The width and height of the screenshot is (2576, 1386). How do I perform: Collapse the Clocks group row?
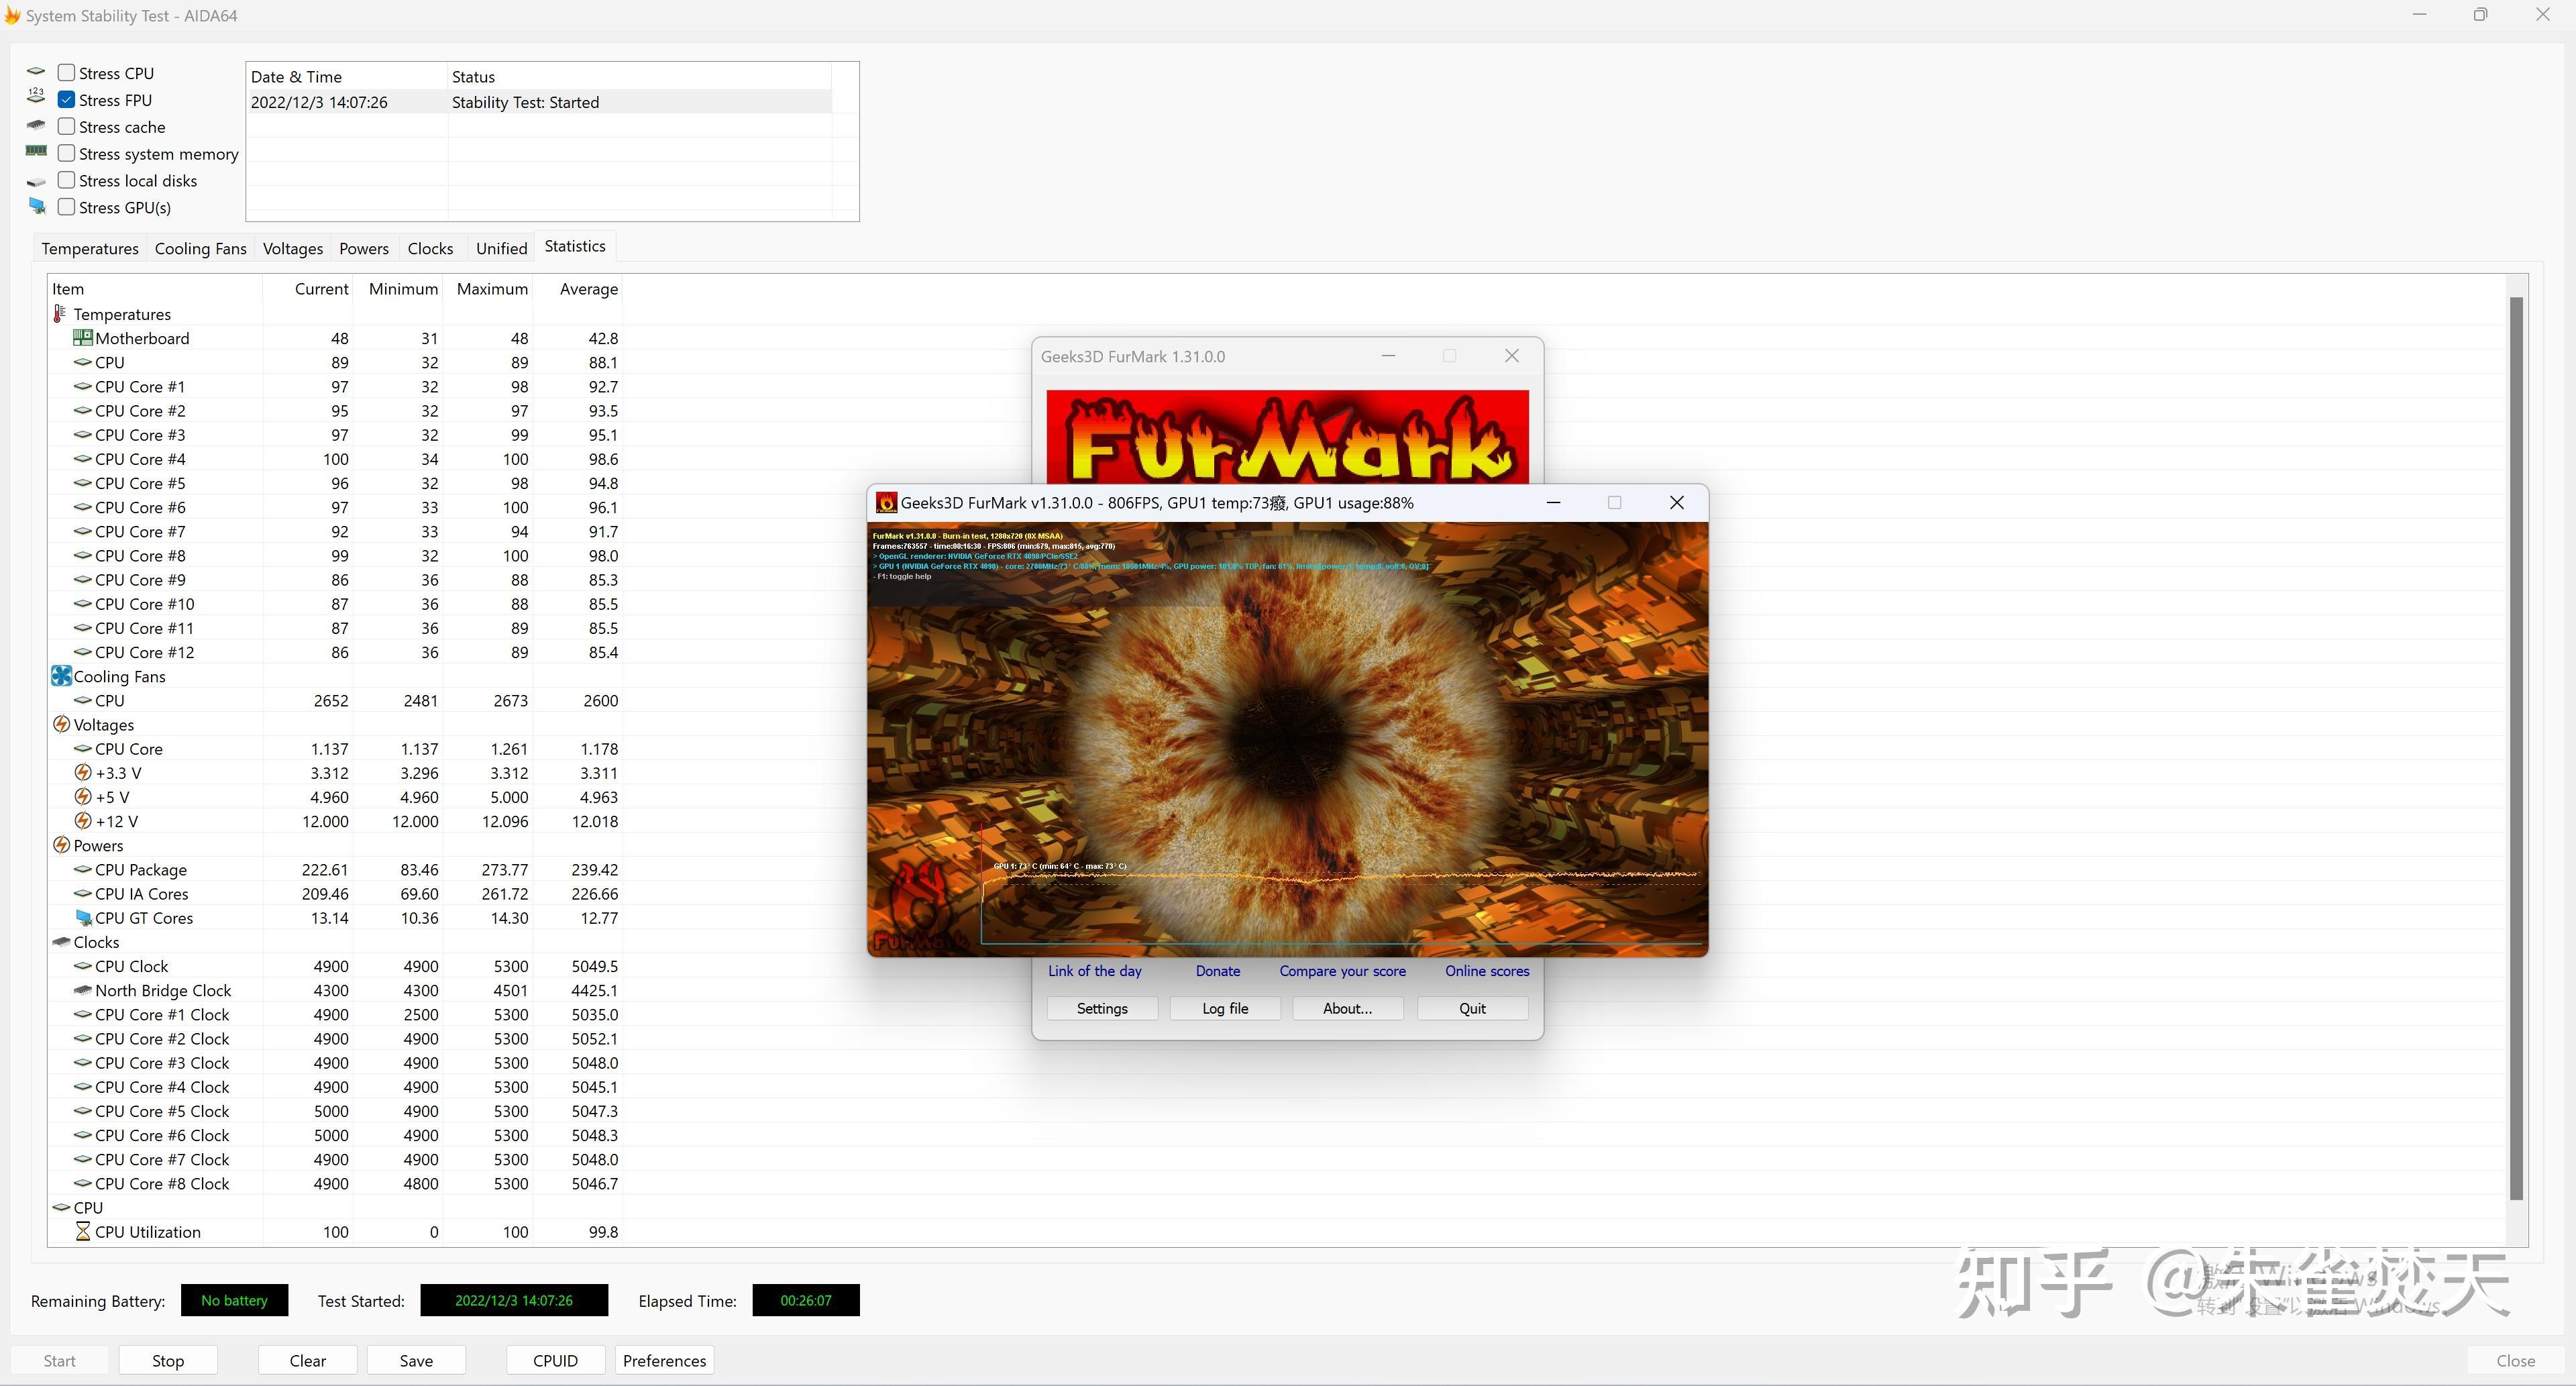[x=96, y=942]
